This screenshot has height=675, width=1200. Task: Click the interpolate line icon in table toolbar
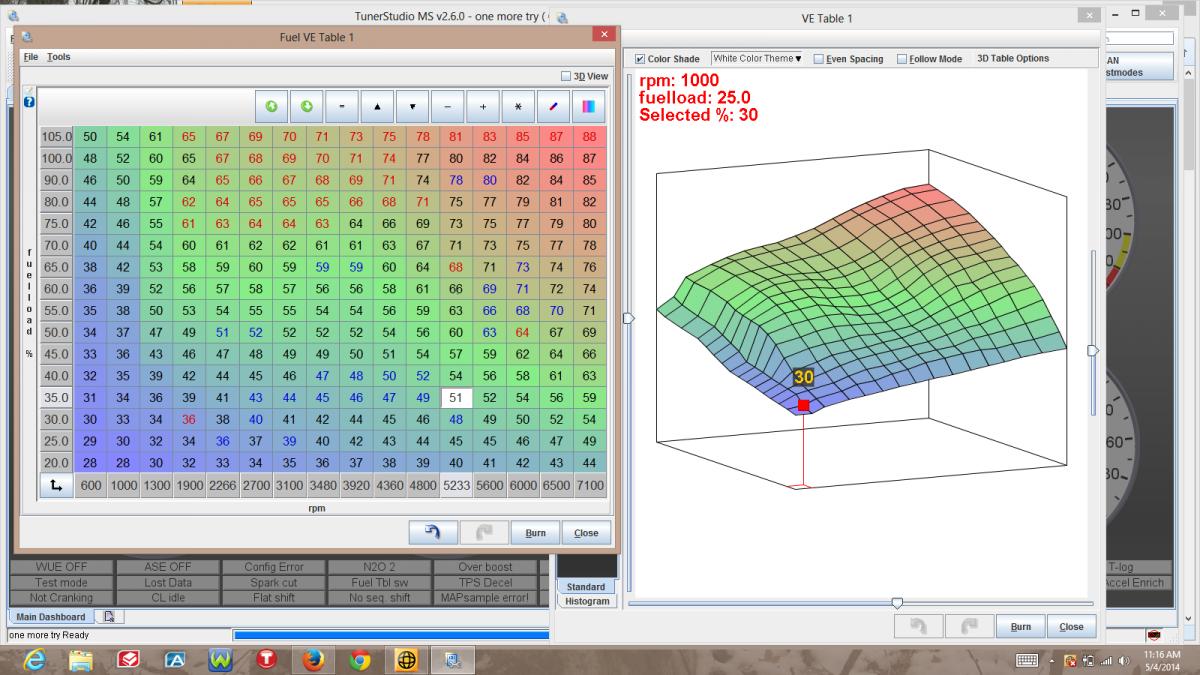(x=553, y=106)
